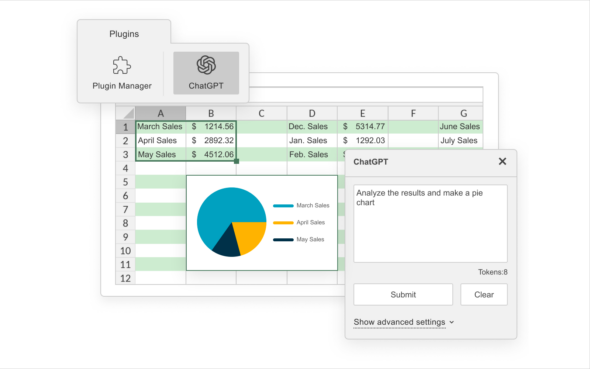
Task: Select row 12 header
Action: [125, 278]
